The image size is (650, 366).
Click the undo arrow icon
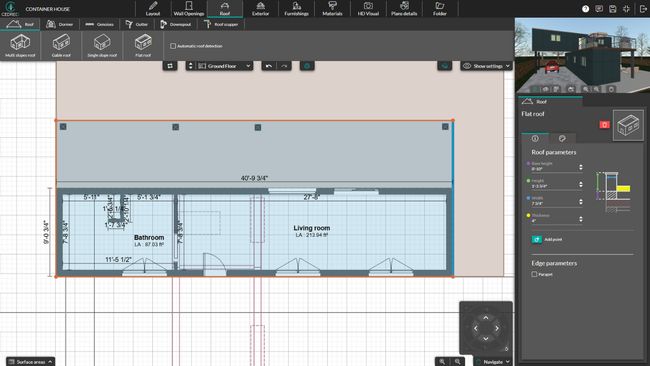(269, 66)
